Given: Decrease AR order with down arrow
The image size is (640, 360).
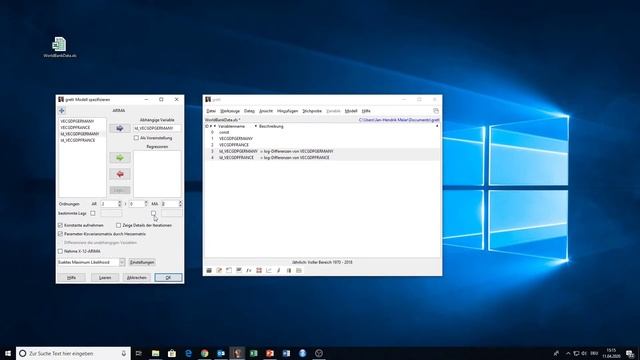Looking at the screenshot, I should tap(120, 205).
